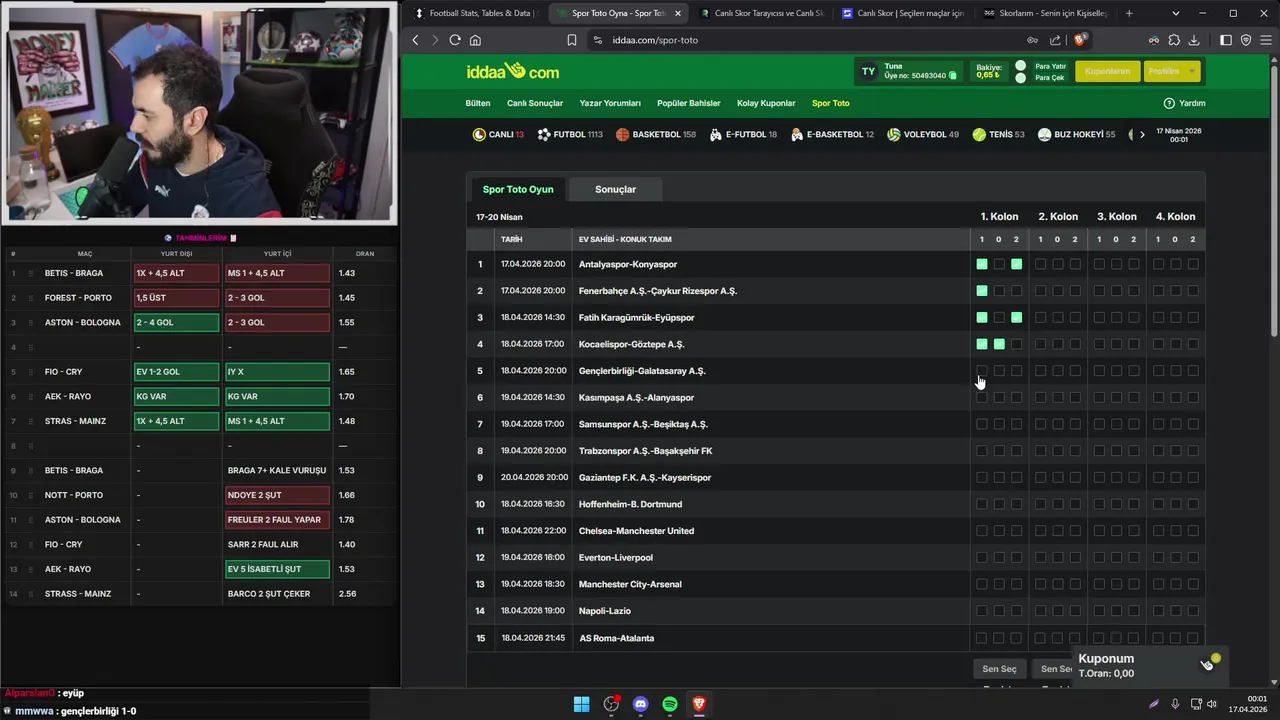Check 1 for Gençlerbirliği-Galatasaray in 1. Kolon
This screenshot has height=720, width=1280.
click(x=982, y=371)
